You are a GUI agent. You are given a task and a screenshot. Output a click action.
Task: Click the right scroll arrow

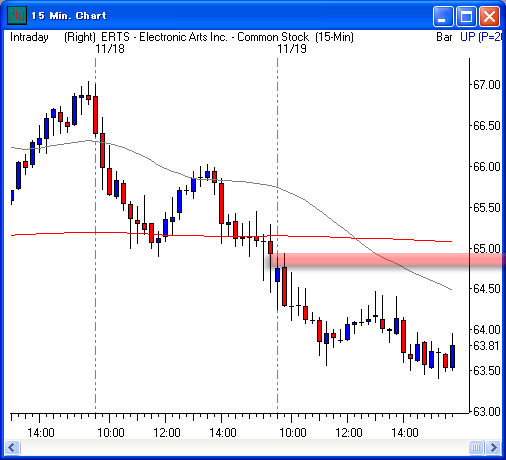pyautogui.click(x=493, y=447)
